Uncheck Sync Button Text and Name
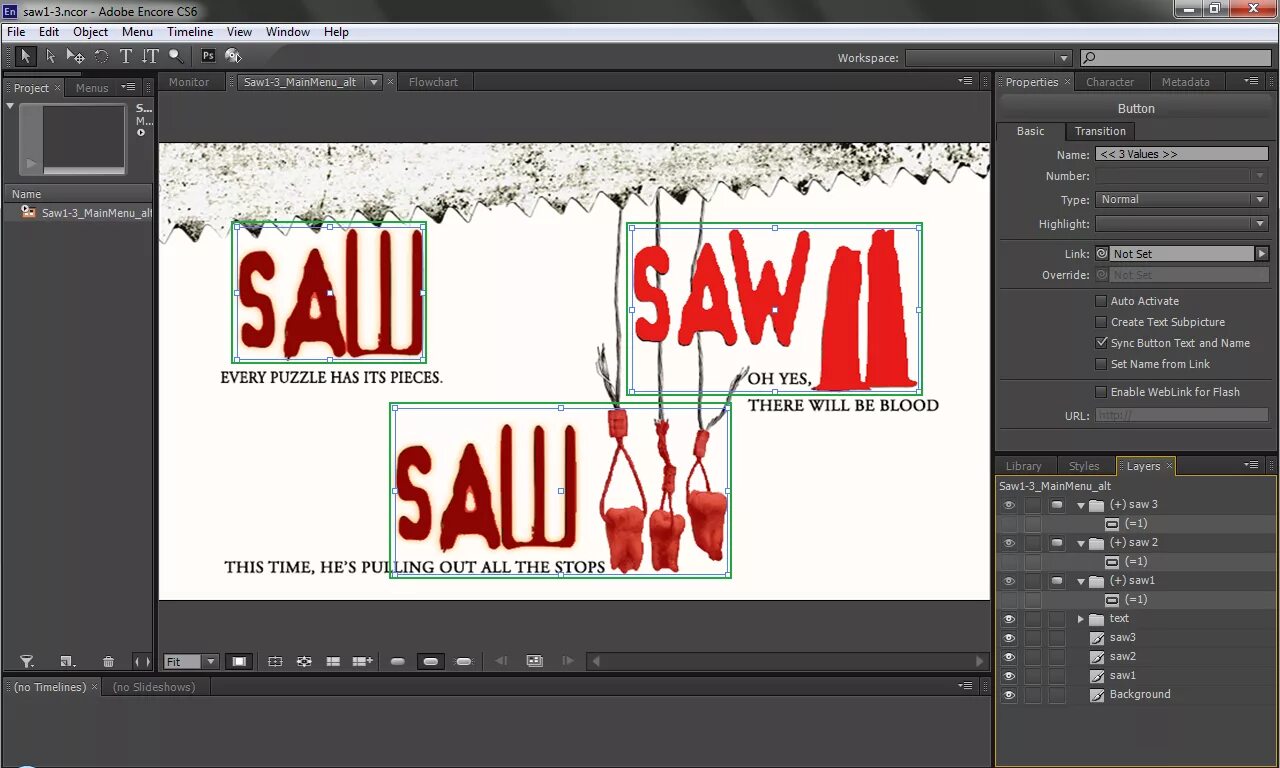1280x768 pixels. click(1101, 343)
